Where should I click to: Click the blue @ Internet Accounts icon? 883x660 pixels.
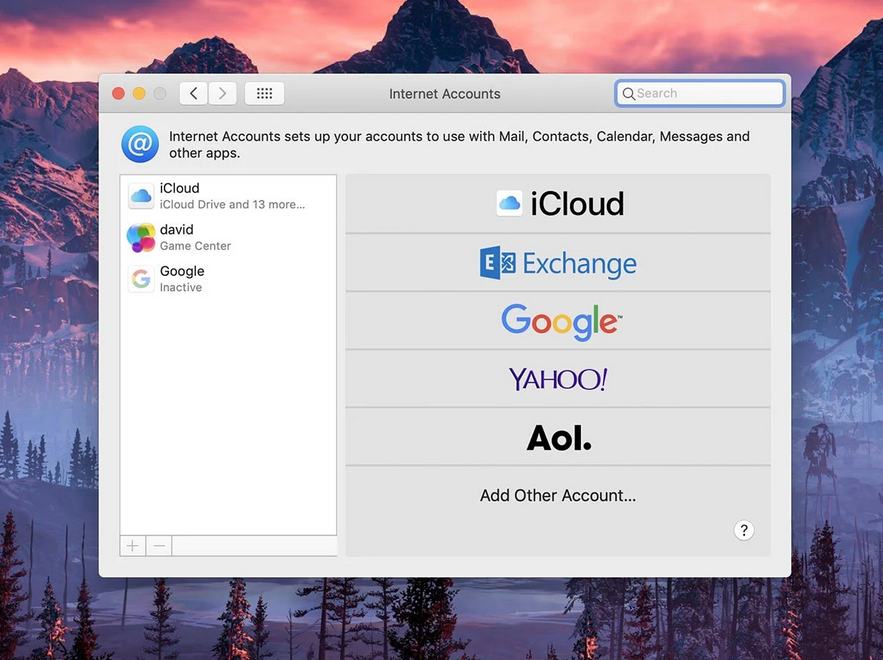click(140, 144)
